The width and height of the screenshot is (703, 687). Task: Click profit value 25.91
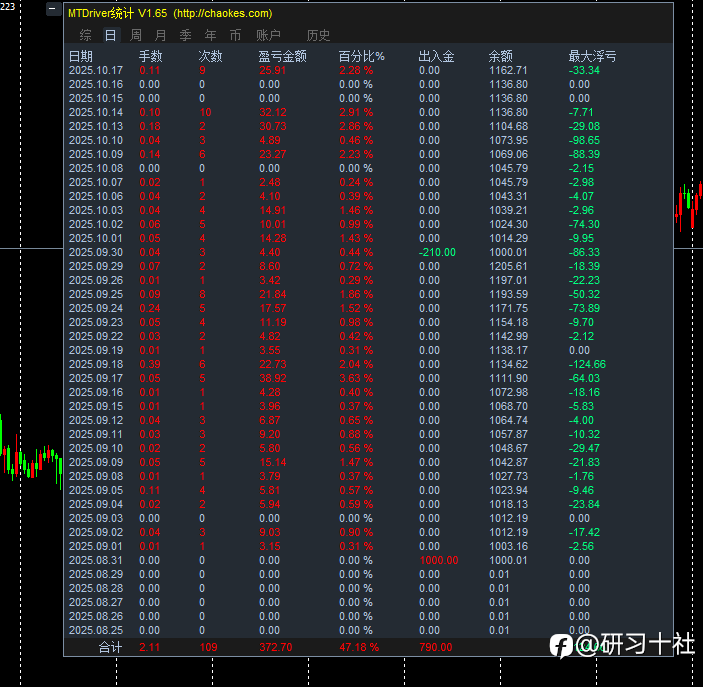pos(273,70)
